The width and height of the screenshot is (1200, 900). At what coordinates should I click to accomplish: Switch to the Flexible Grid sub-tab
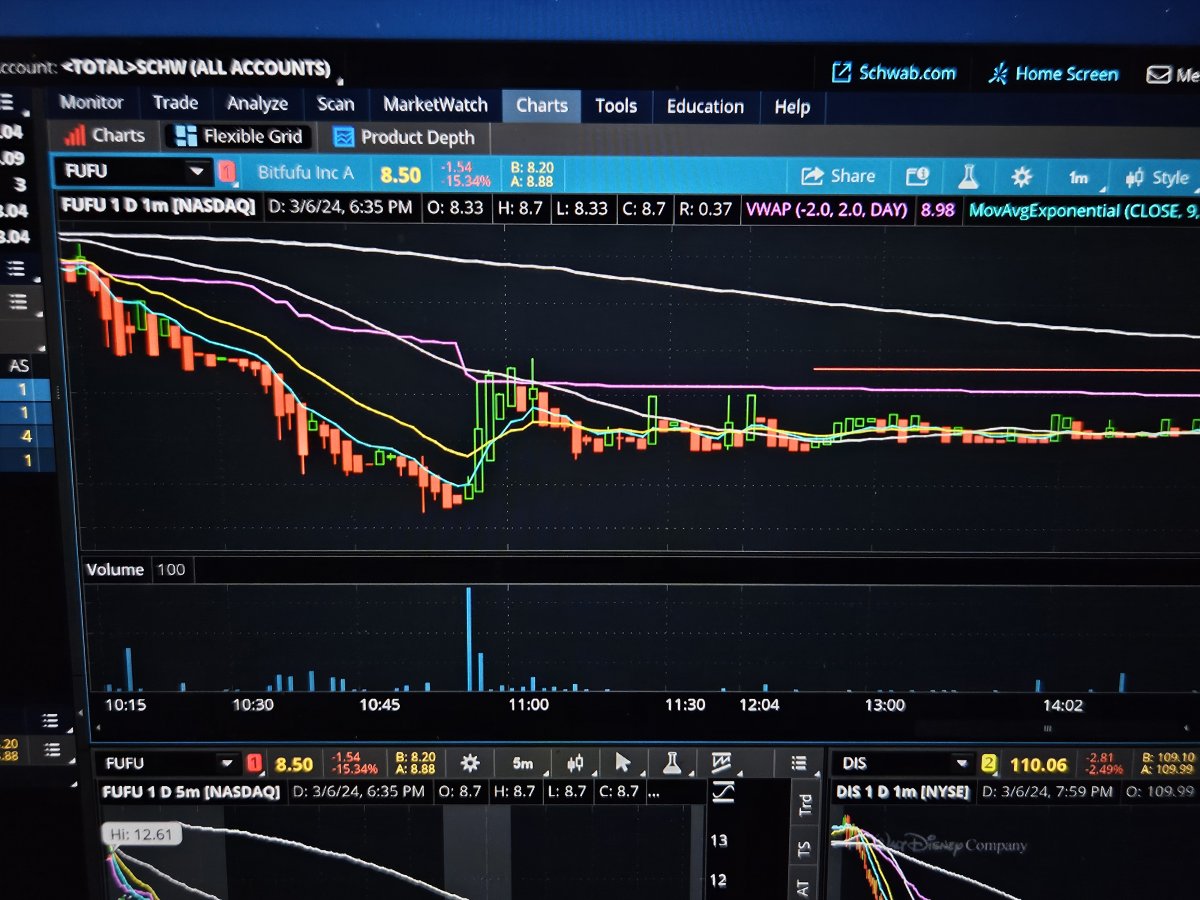[238, 136]
